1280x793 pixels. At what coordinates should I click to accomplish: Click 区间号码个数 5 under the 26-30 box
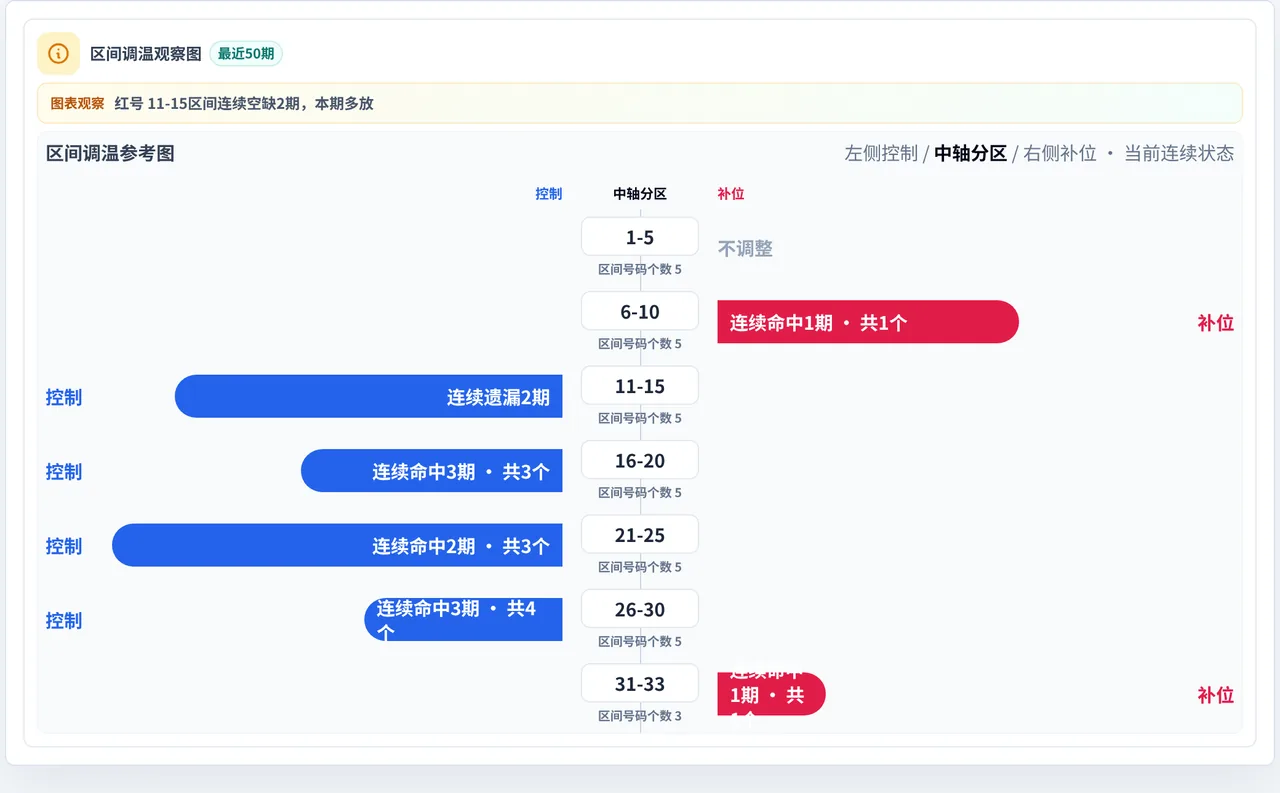point(640,641)
